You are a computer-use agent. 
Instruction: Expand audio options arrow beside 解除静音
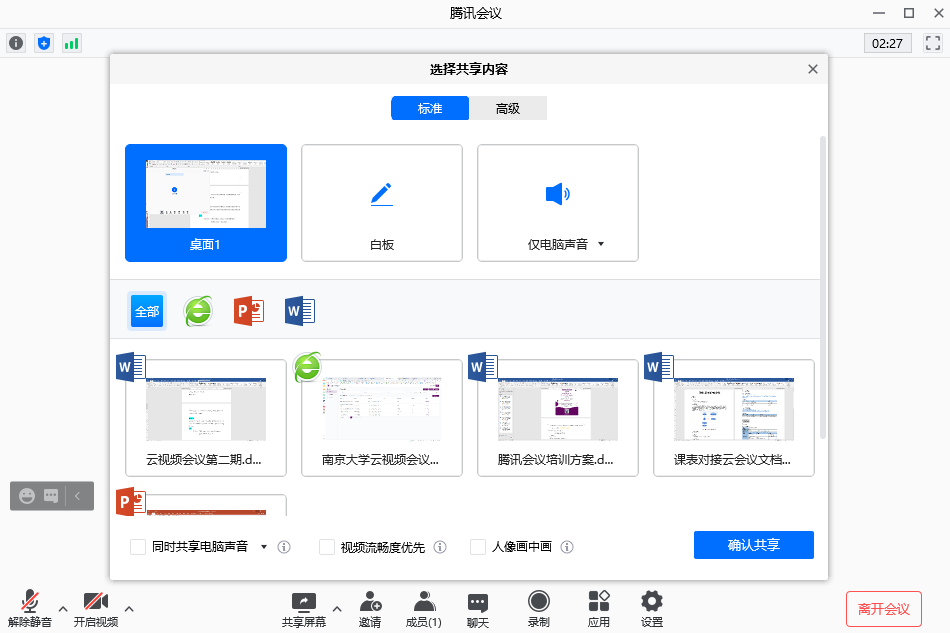(x=63, y=609)
